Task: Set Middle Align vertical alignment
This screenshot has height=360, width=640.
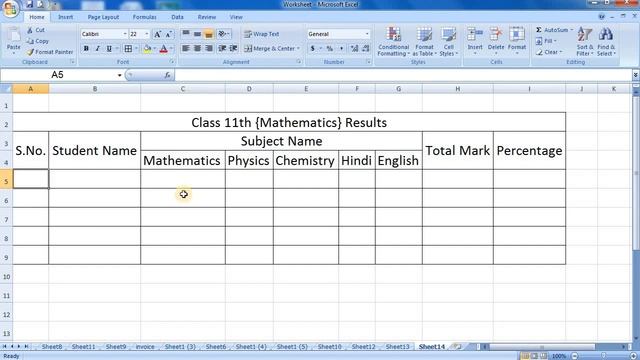Action: 197,34
